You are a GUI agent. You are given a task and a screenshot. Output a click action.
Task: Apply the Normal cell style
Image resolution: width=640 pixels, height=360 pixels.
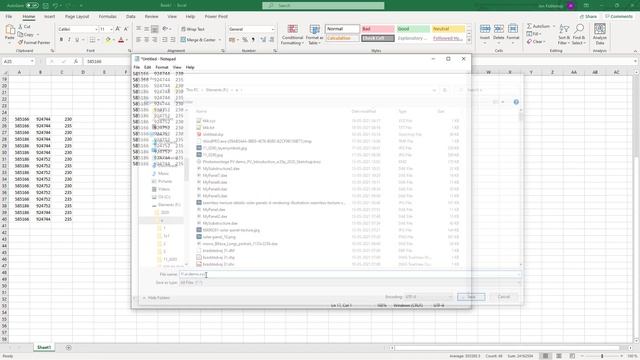[x=342, y=29]
